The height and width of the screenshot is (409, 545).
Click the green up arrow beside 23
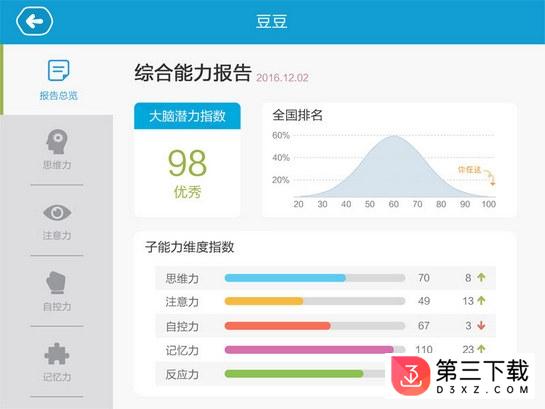[x=481, y=349]
